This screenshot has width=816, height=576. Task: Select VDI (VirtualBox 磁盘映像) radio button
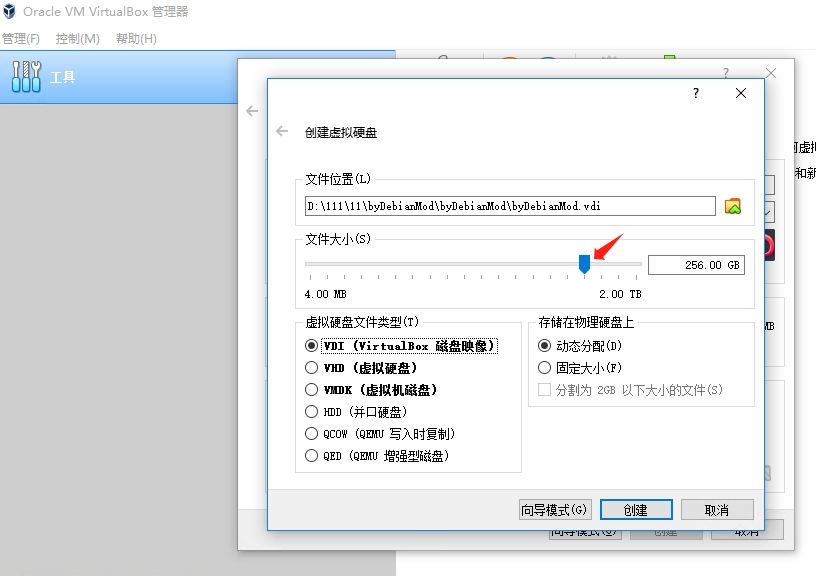[311, 345]
